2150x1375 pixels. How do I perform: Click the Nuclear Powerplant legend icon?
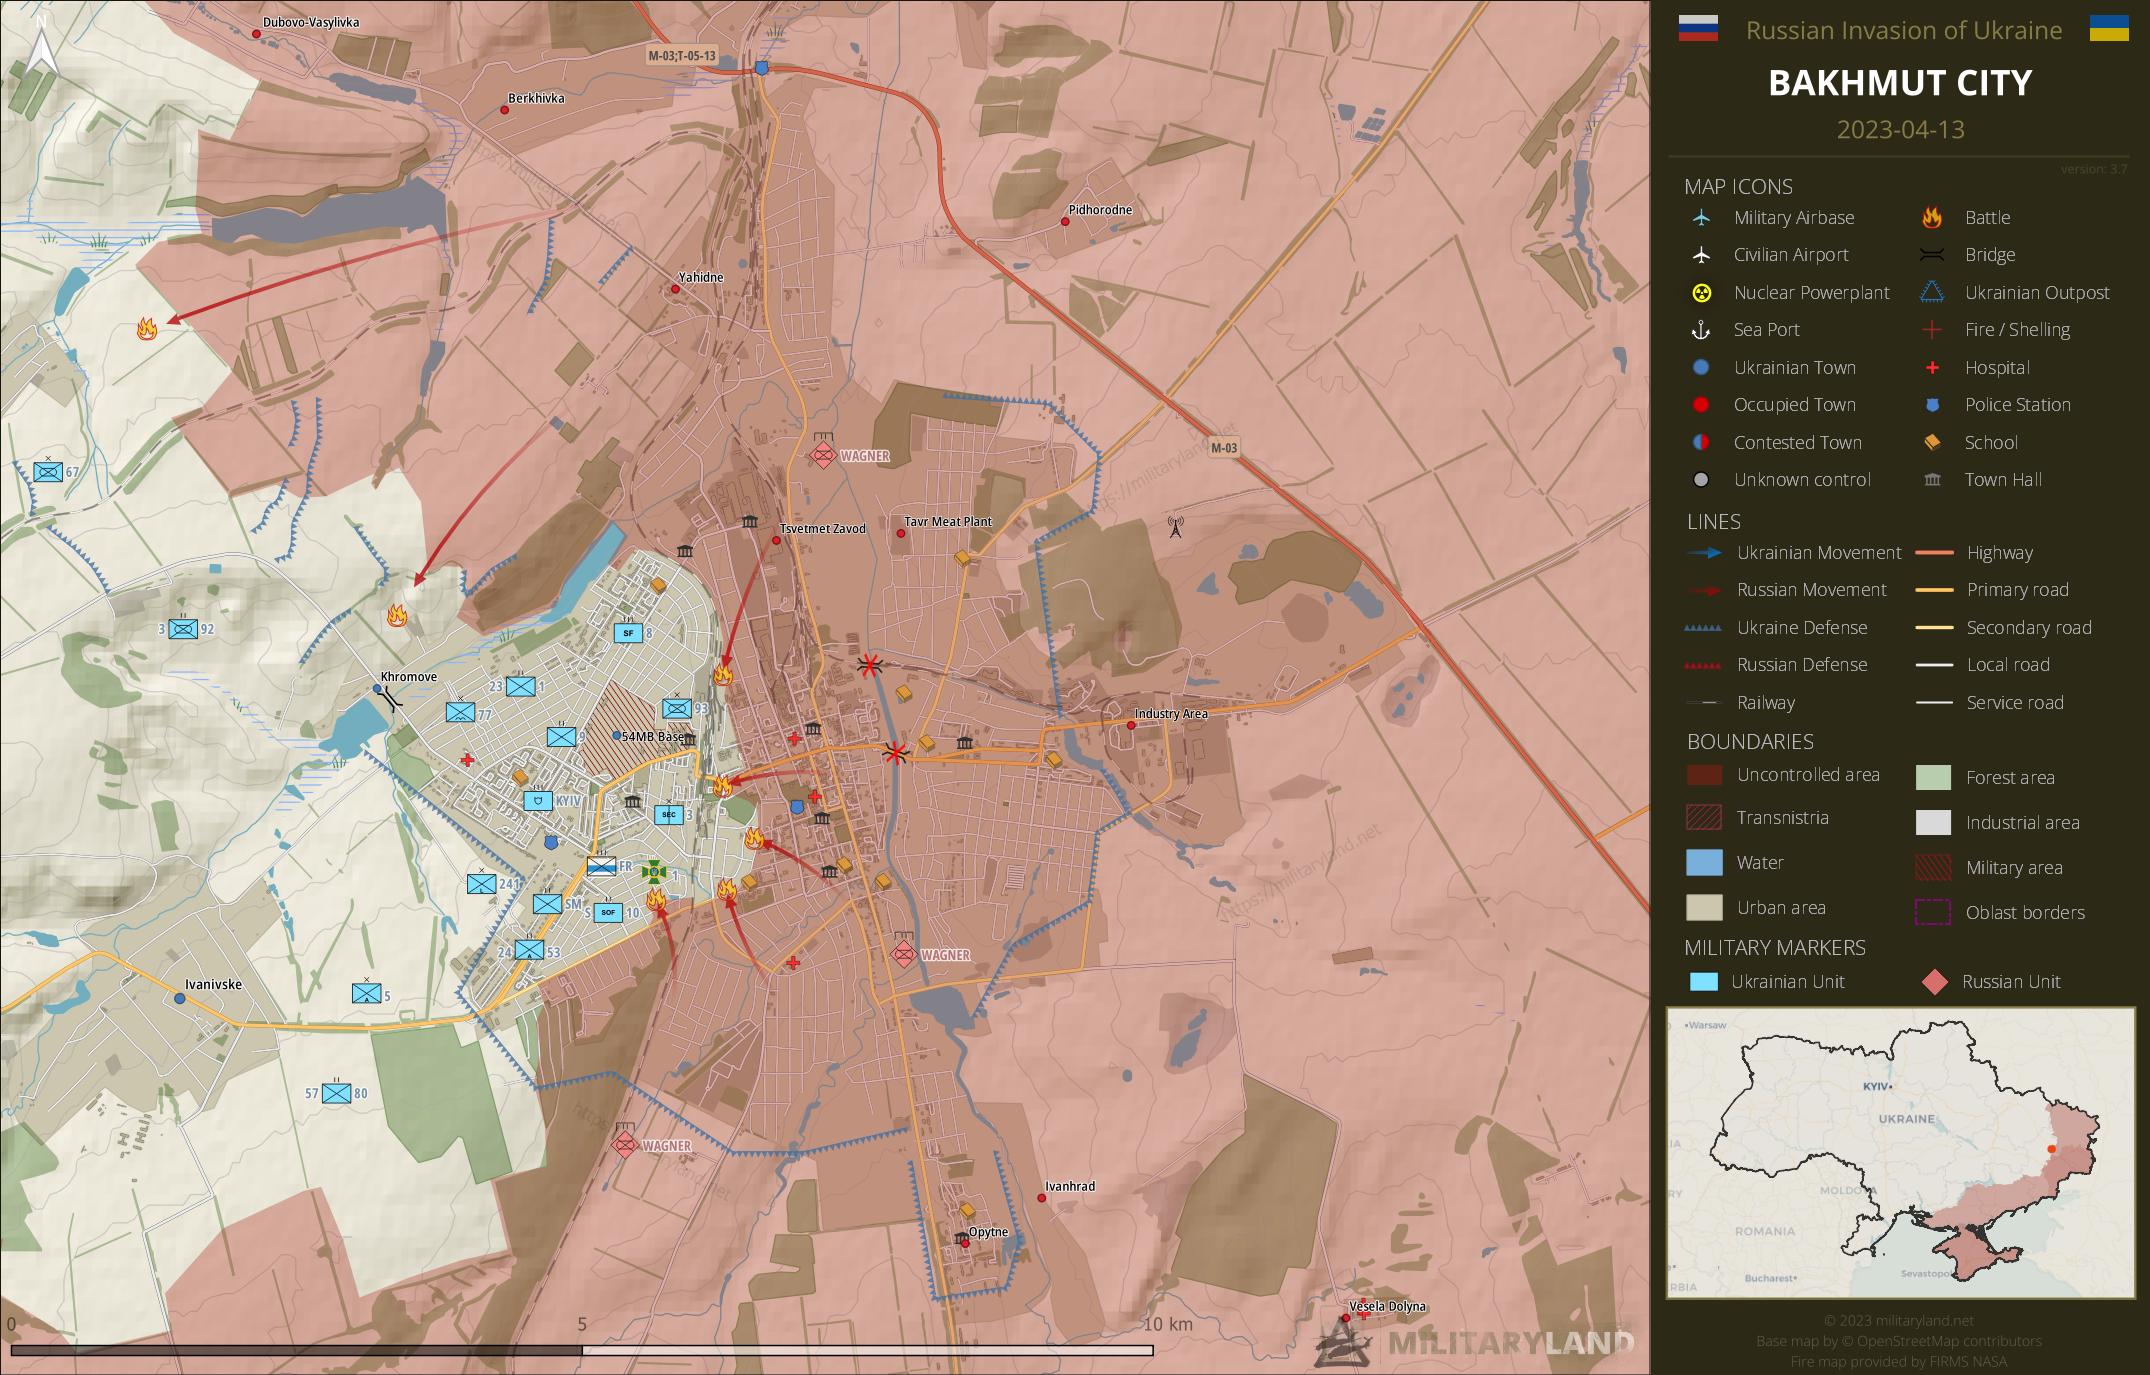[x=1700, y=293]
